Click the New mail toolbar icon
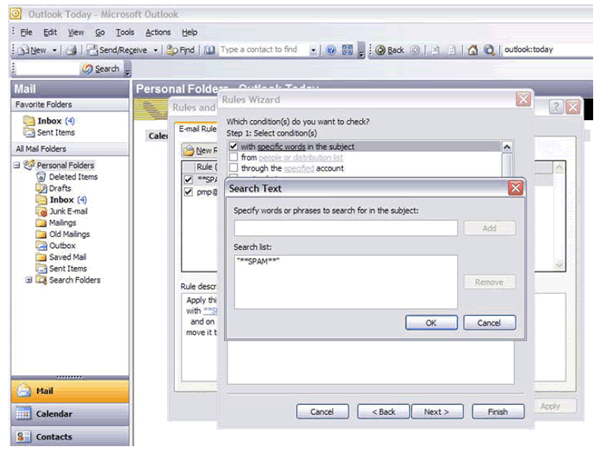Image resolution: width=600 pixels, height=462 pixels. (32, 50)
